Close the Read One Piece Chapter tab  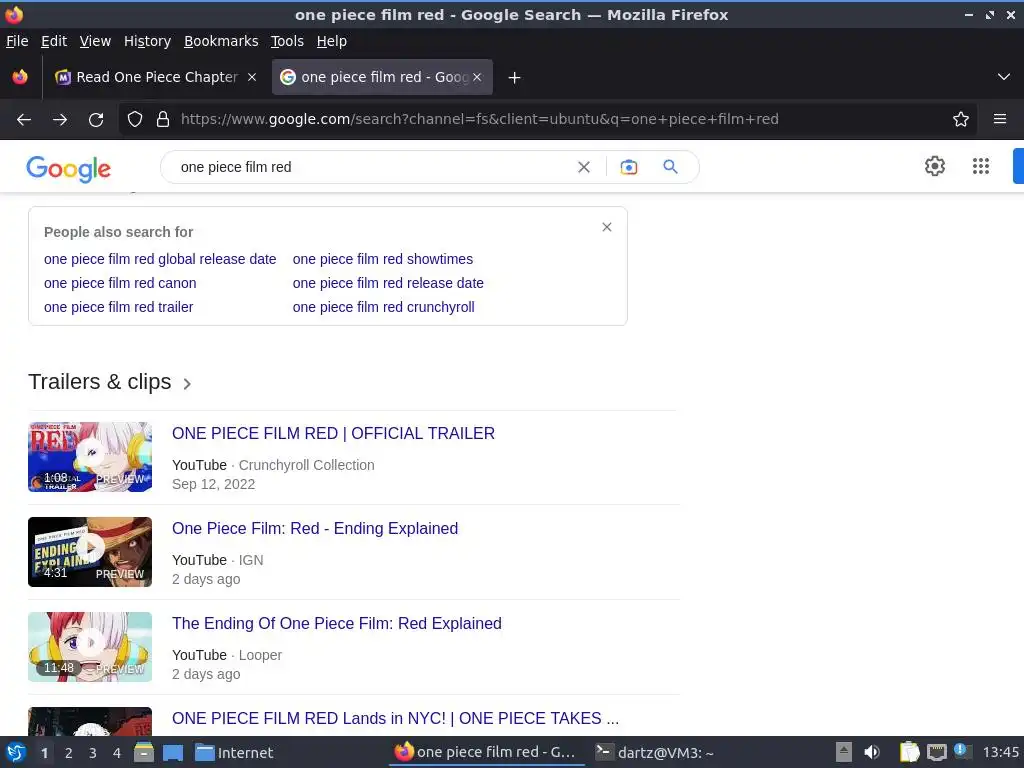pos(251,77)
